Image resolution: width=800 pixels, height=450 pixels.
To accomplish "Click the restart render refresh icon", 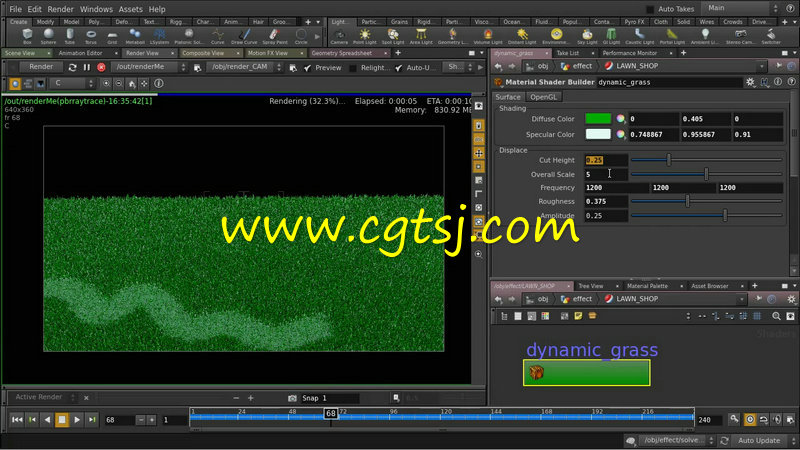I will (72, 67).
